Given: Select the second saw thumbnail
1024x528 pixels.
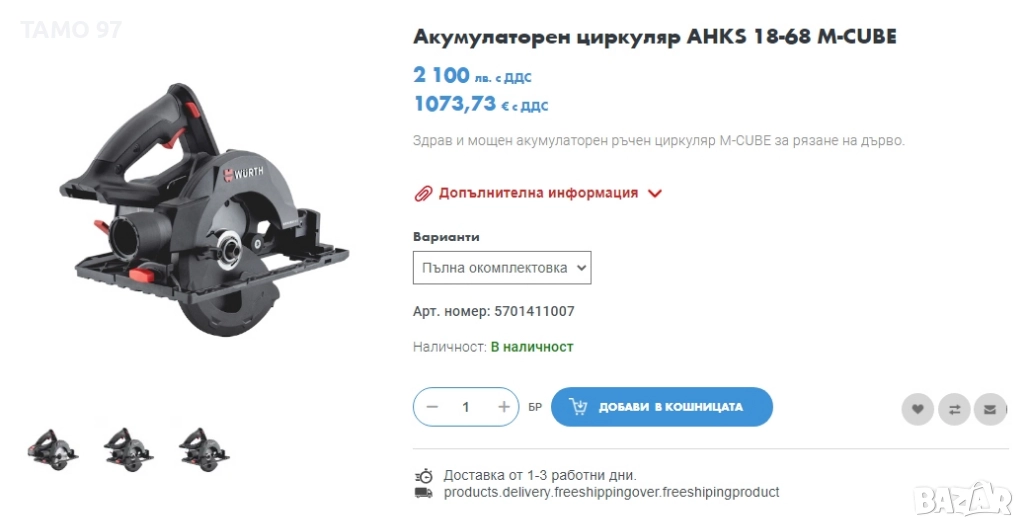Looking at the screenshot, I should coord(129,449).
